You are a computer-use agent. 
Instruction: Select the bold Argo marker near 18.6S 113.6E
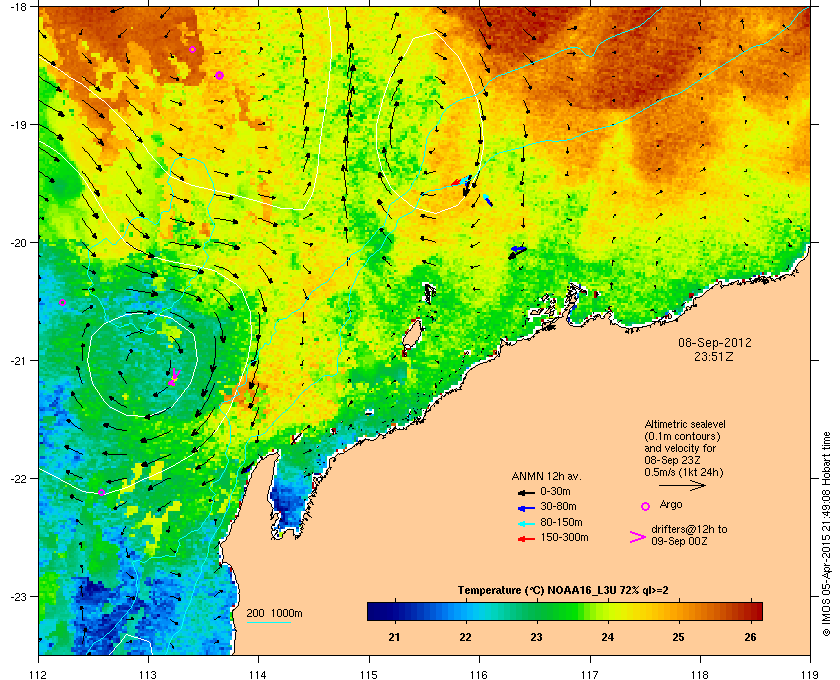pos(219,76)
